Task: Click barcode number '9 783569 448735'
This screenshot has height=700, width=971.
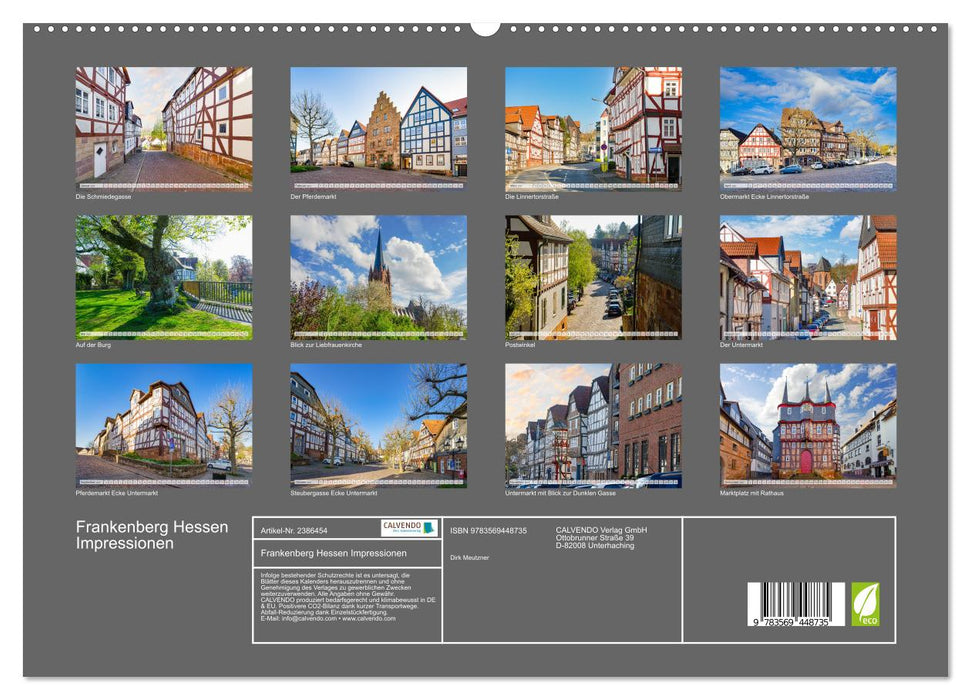Action: coord(791,622)
